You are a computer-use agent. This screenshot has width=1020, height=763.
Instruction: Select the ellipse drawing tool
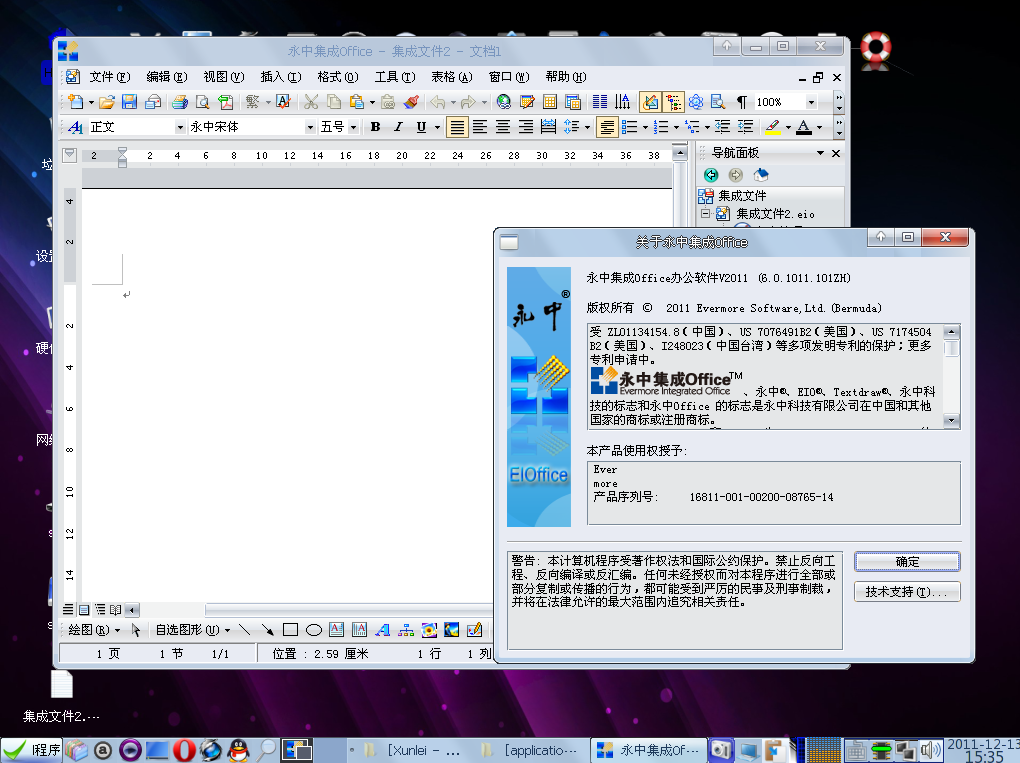(314, 630)
